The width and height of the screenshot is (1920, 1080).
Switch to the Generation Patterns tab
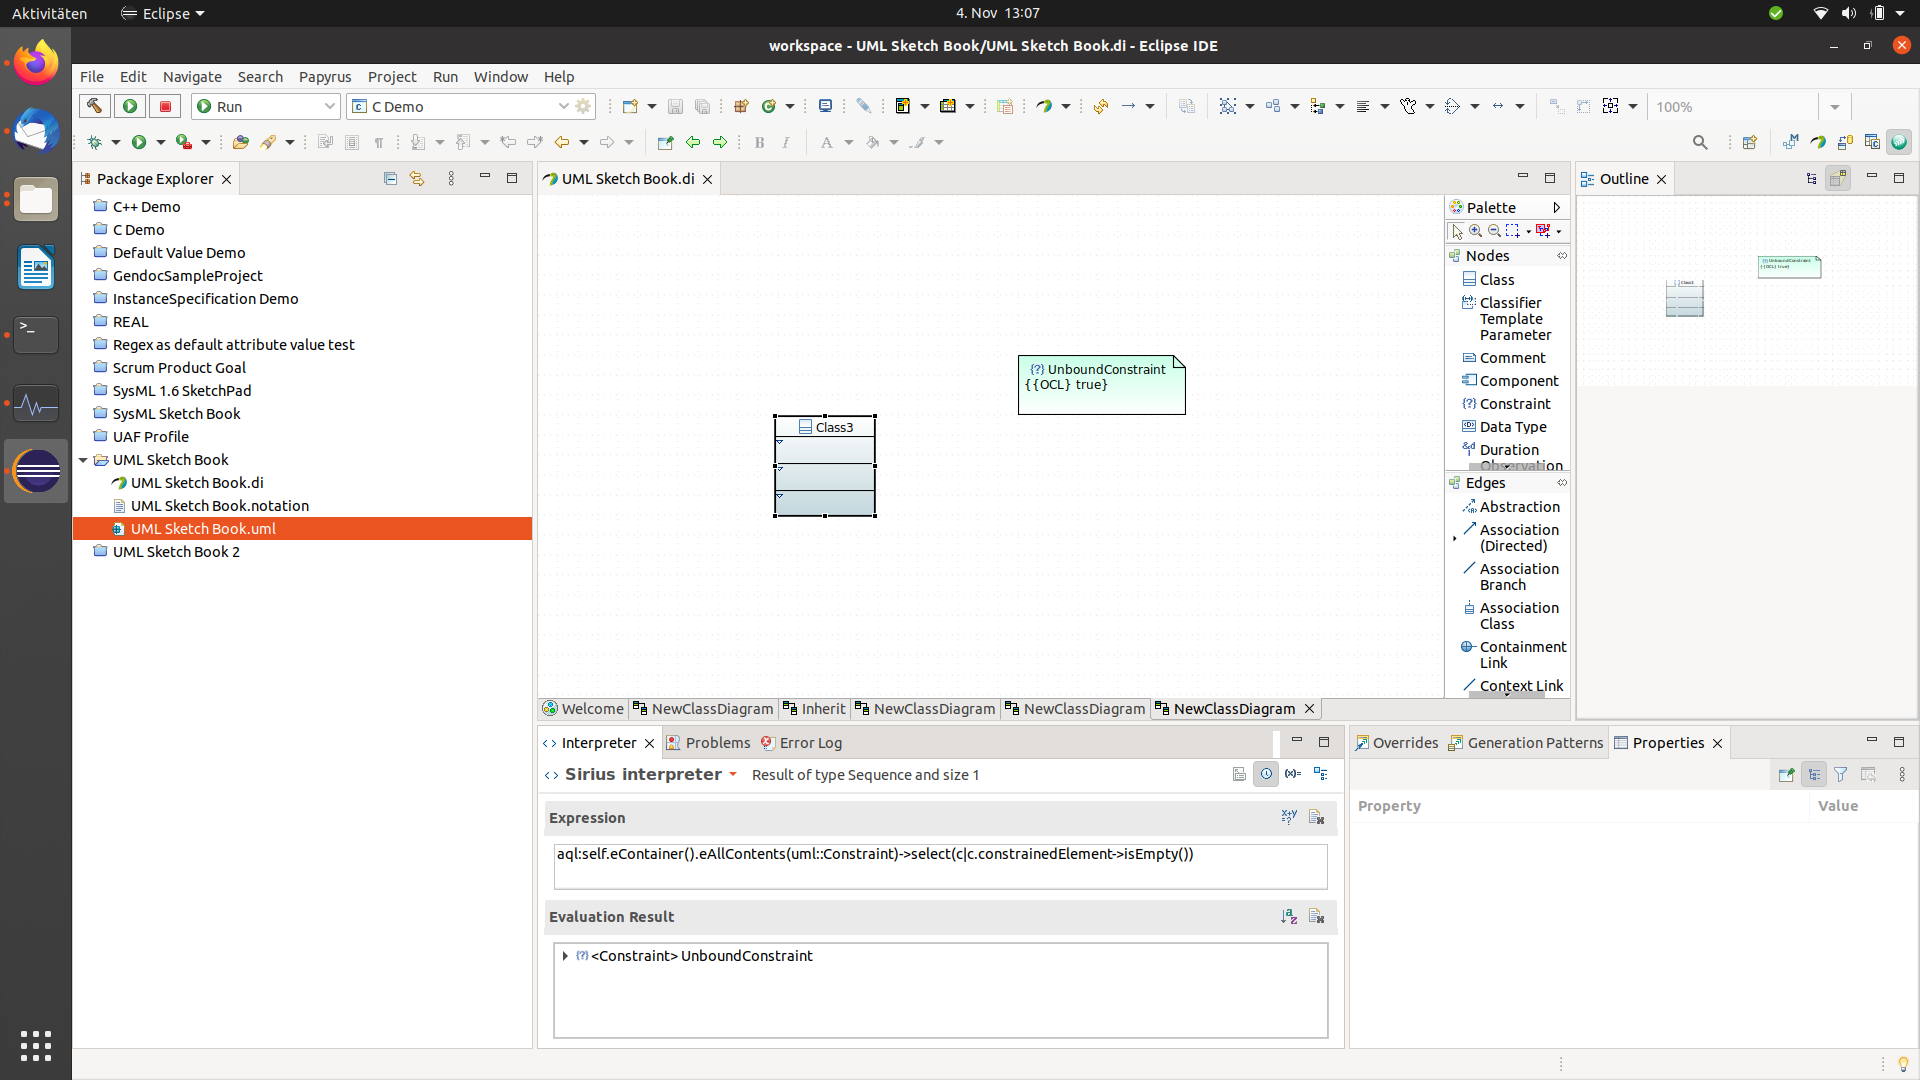coord(1525,743)
